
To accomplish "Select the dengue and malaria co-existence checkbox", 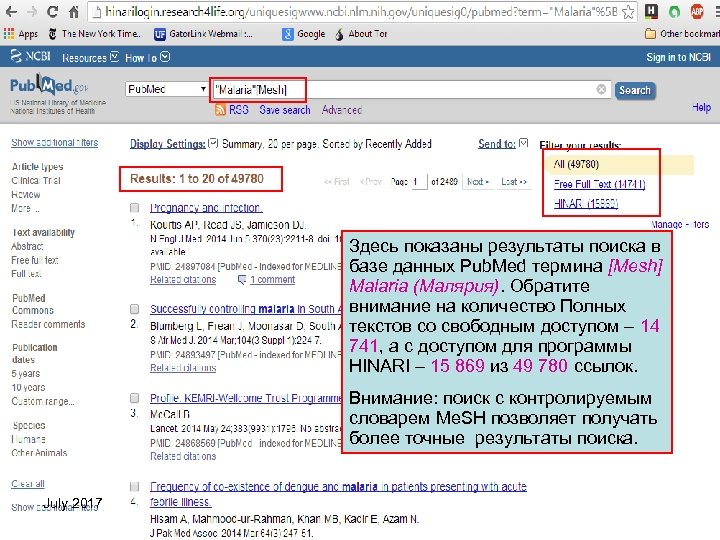I will [x=135, y=486].
